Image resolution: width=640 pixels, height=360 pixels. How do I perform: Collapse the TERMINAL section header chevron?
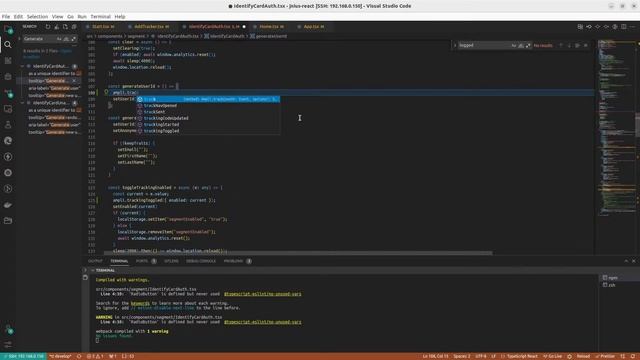pos(93,270)
